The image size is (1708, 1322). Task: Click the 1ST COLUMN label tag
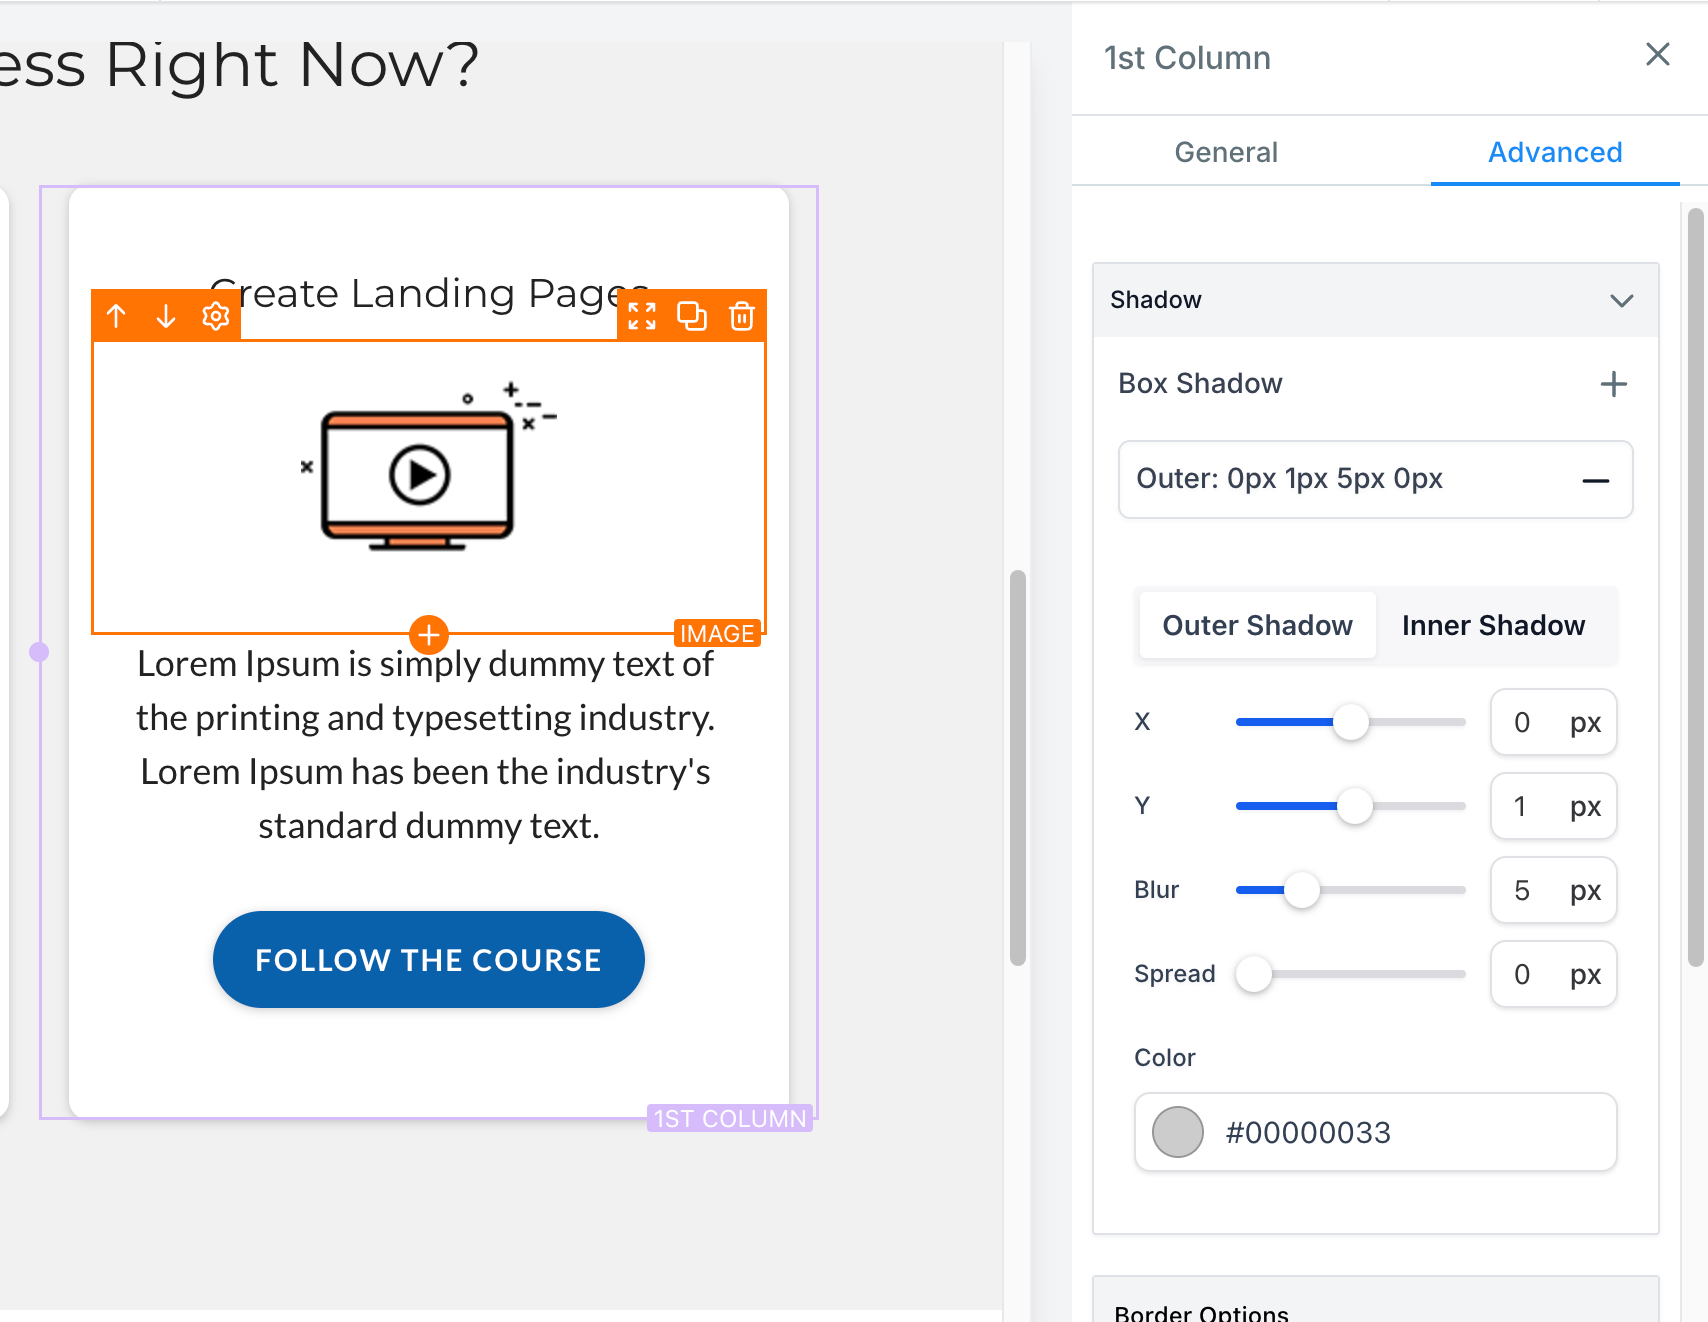(730, 1118)
